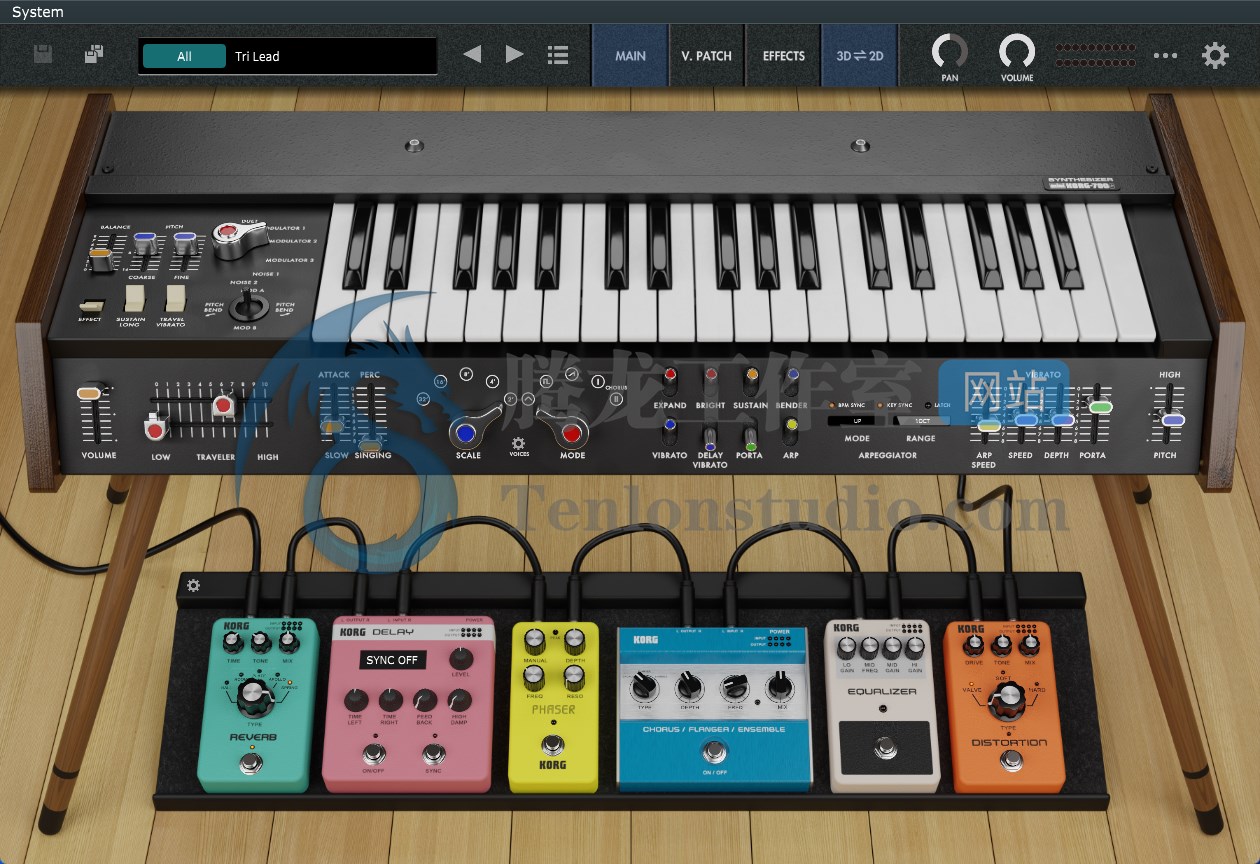This screenshot has height=864, width=1260.
Task: Select the square wave mode icon
Action: coord(546,382)
